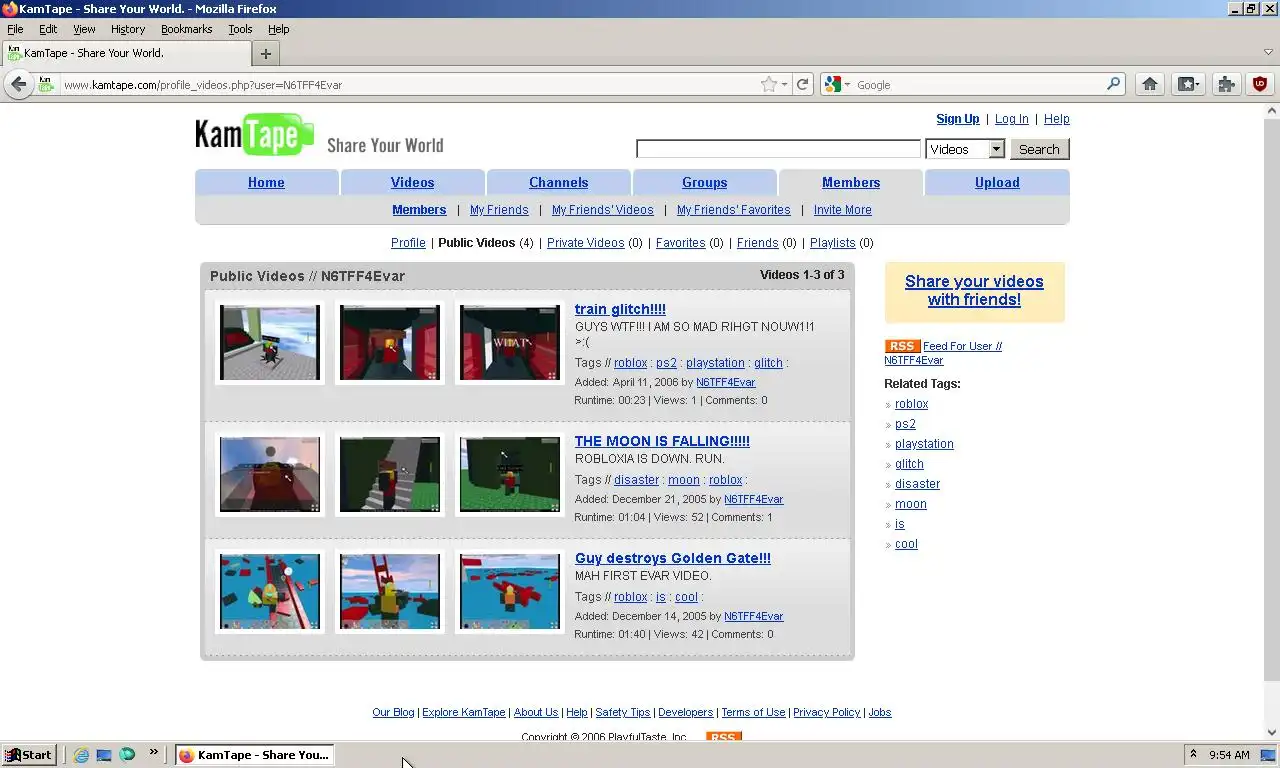Click the playstation related tag
Image resolution: width=1280 pixels, height=768 pixels.
pyautogui.click(x=924, y=444)
